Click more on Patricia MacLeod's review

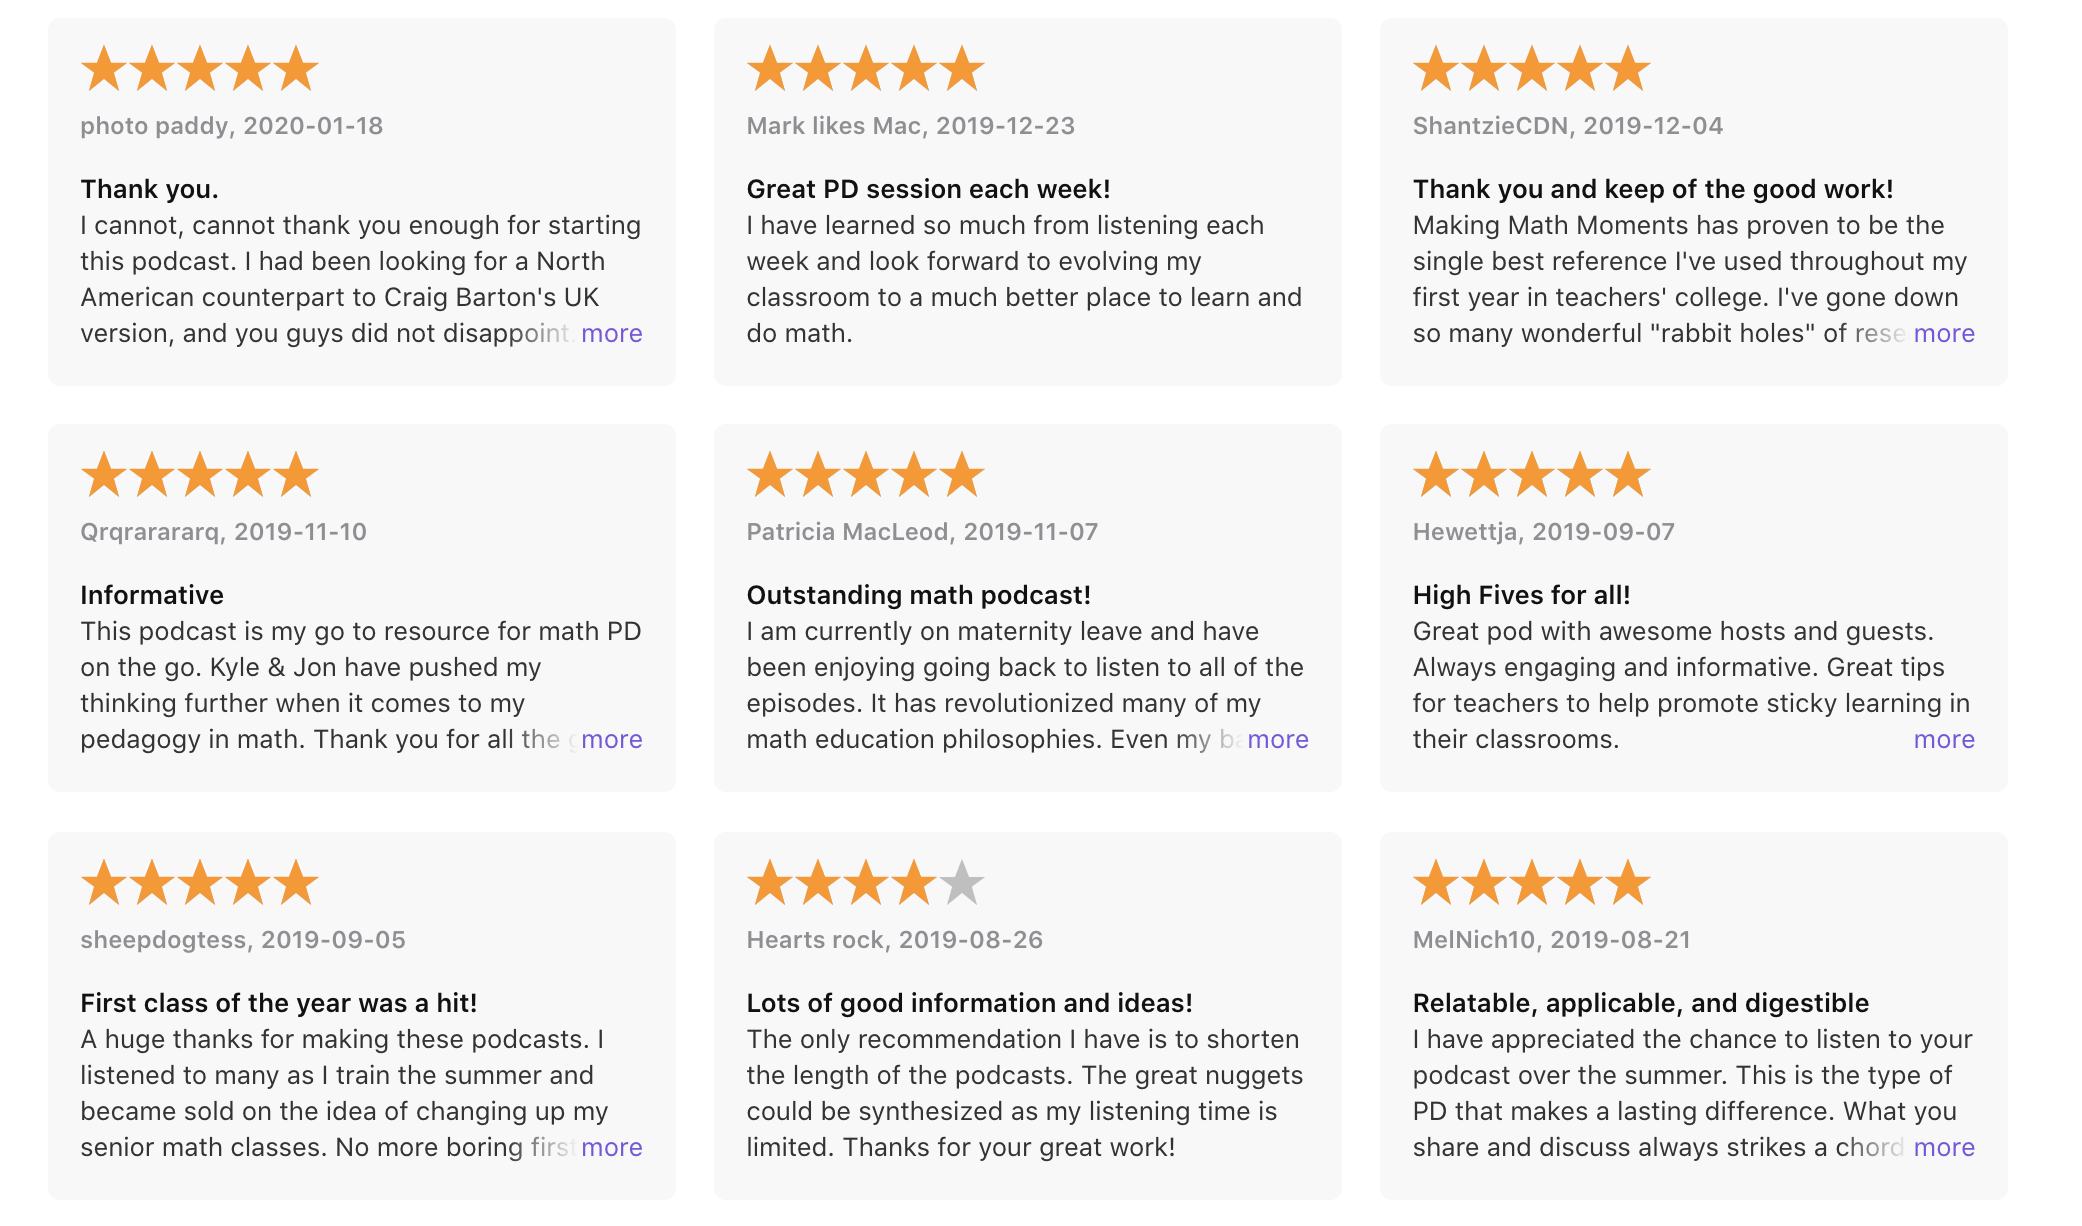point(1277,739)
